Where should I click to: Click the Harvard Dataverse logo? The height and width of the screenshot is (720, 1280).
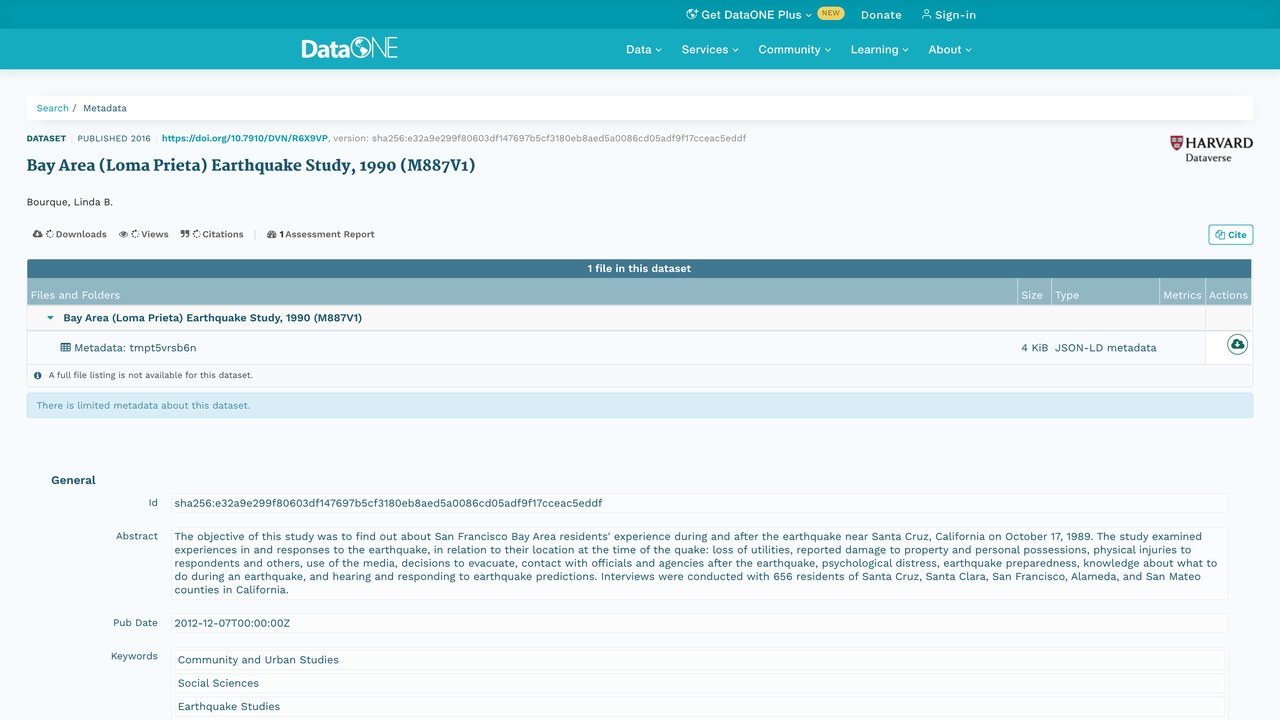pyautogui.click(x=1211, y=149)
